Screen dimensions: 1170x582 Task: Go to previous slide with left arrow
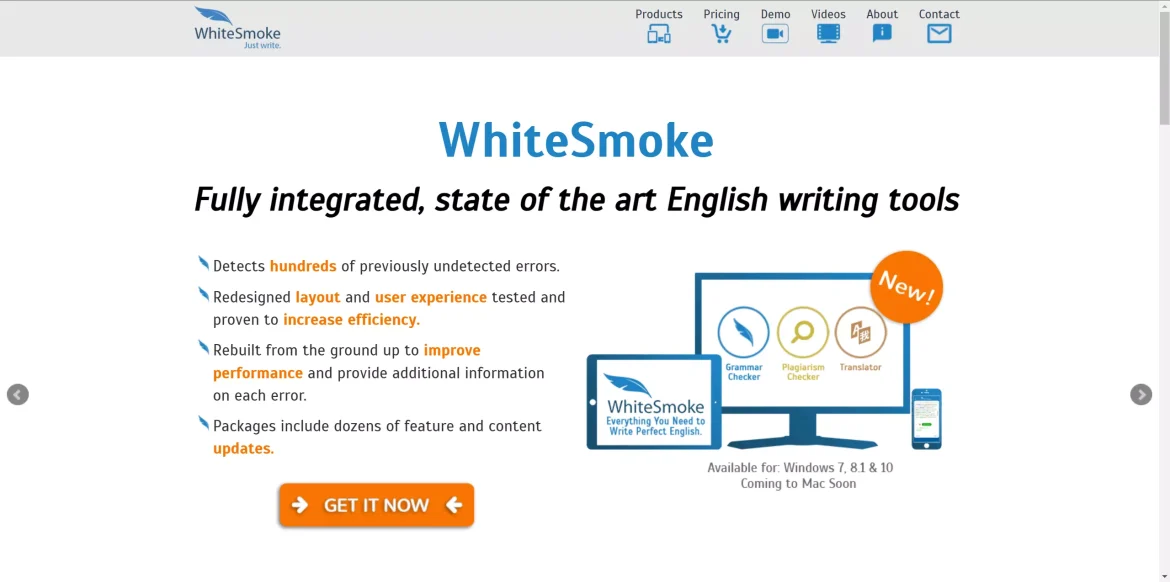coord(18,395)
